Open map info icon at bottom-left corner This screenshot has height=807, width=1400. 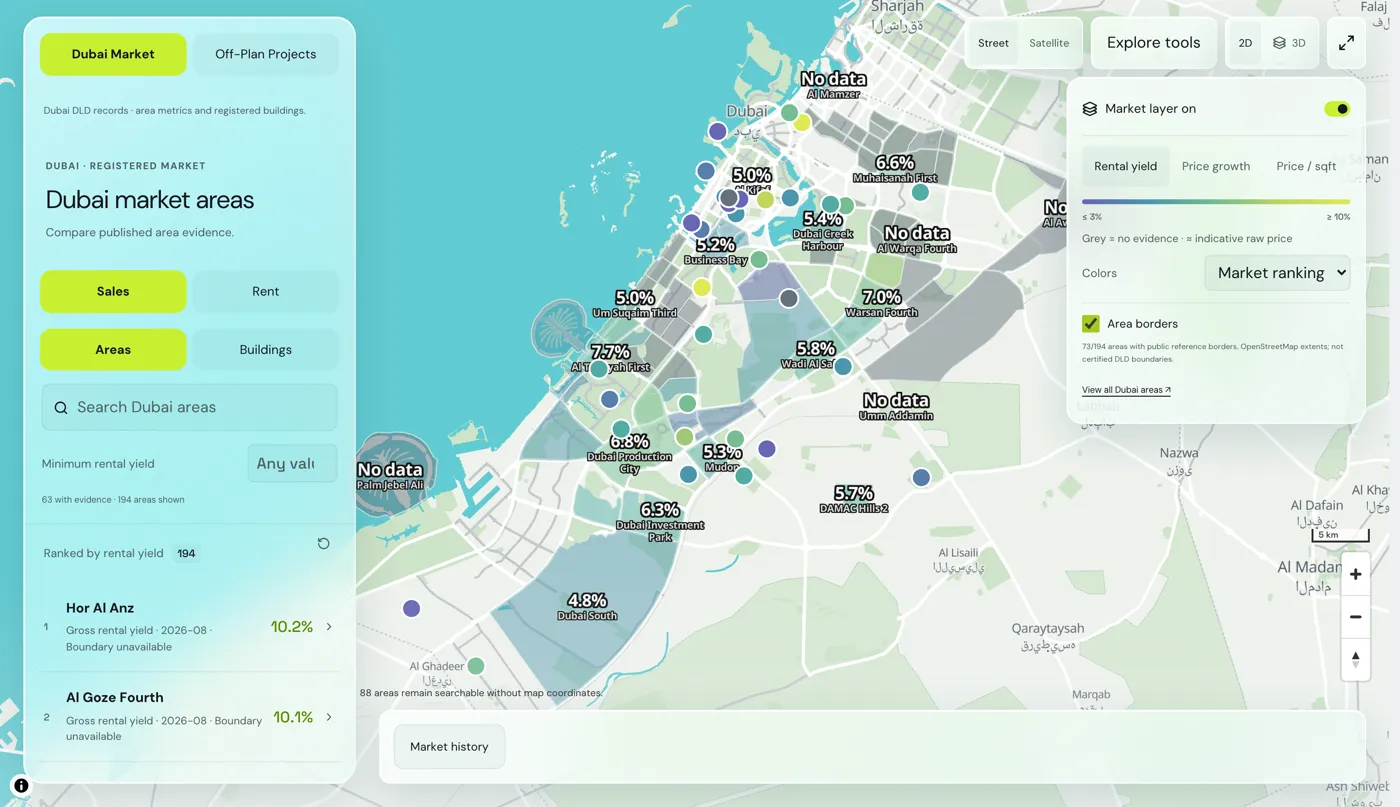click(21, 786)
